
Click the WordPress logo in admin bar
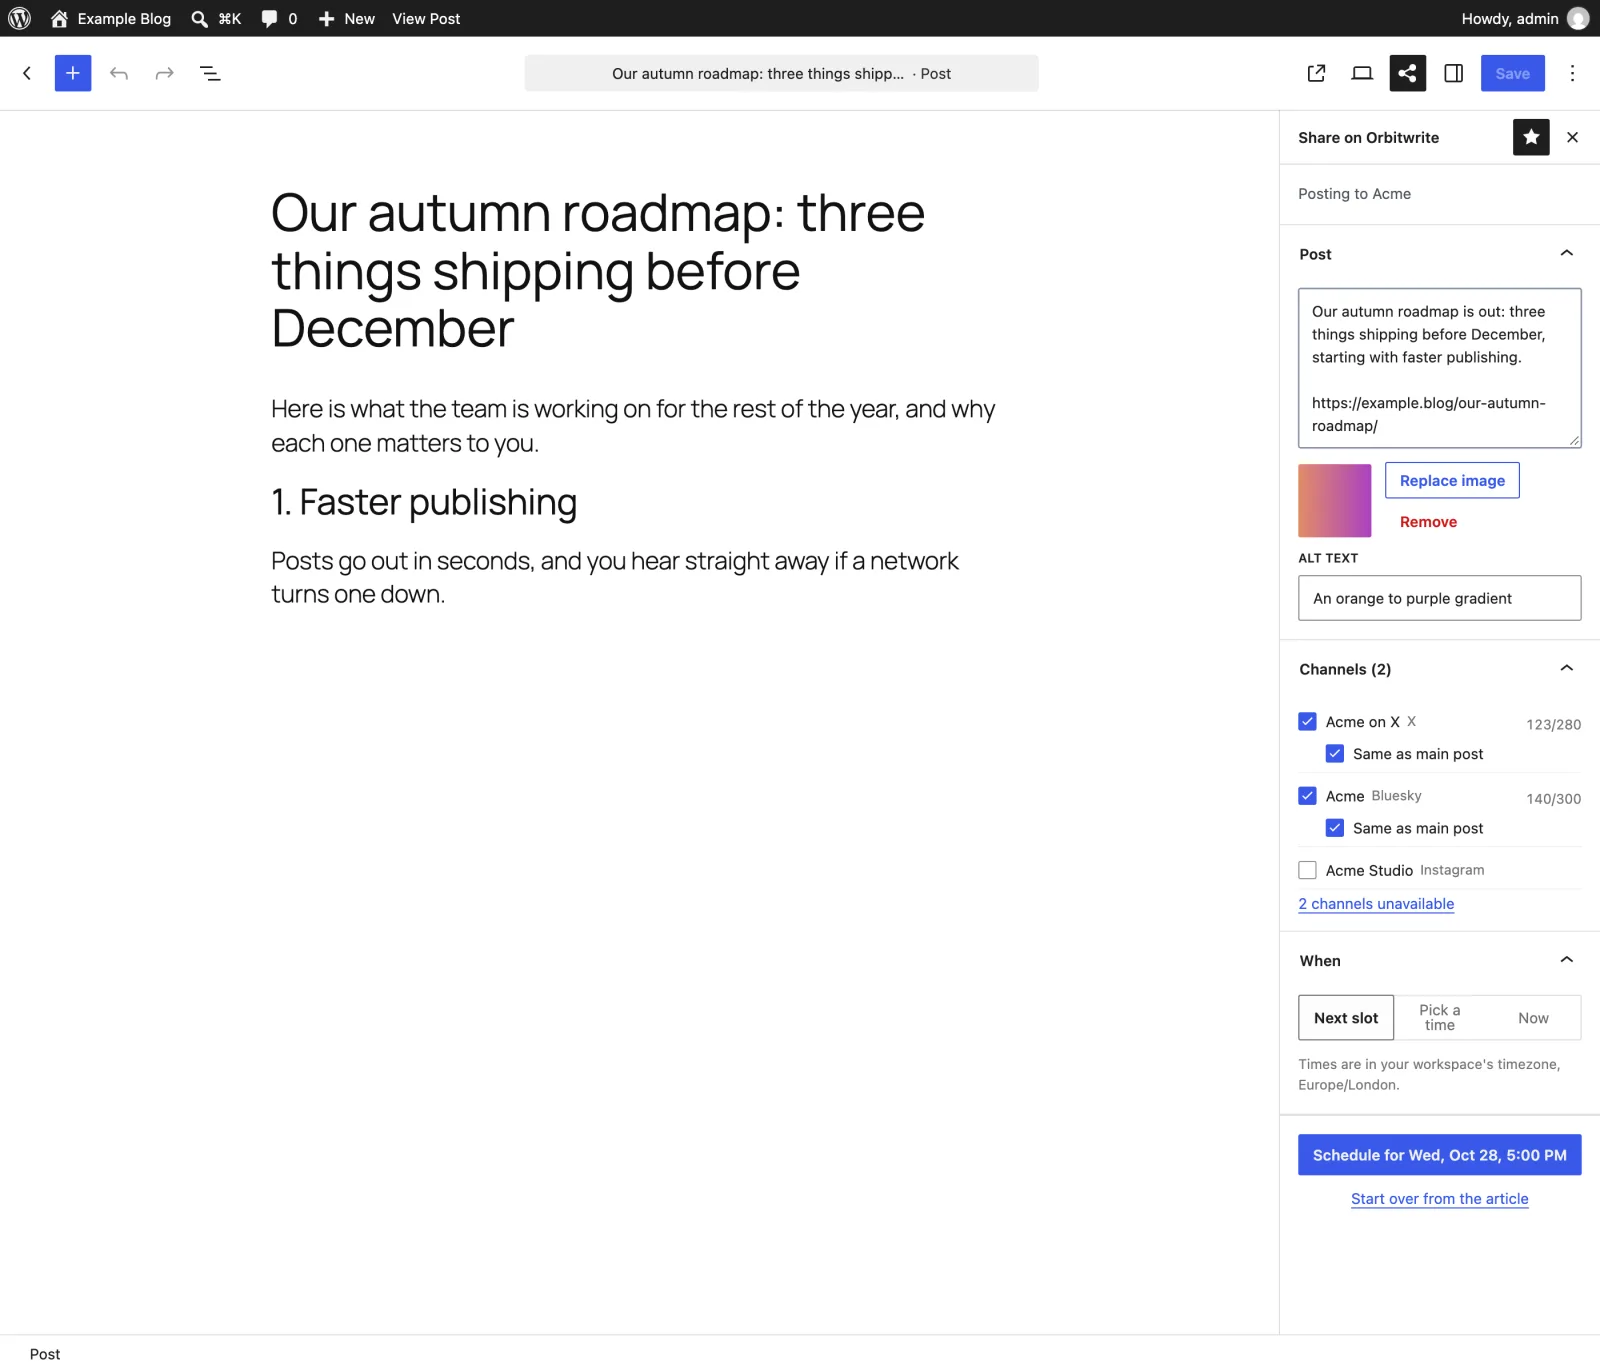[20, 18]
